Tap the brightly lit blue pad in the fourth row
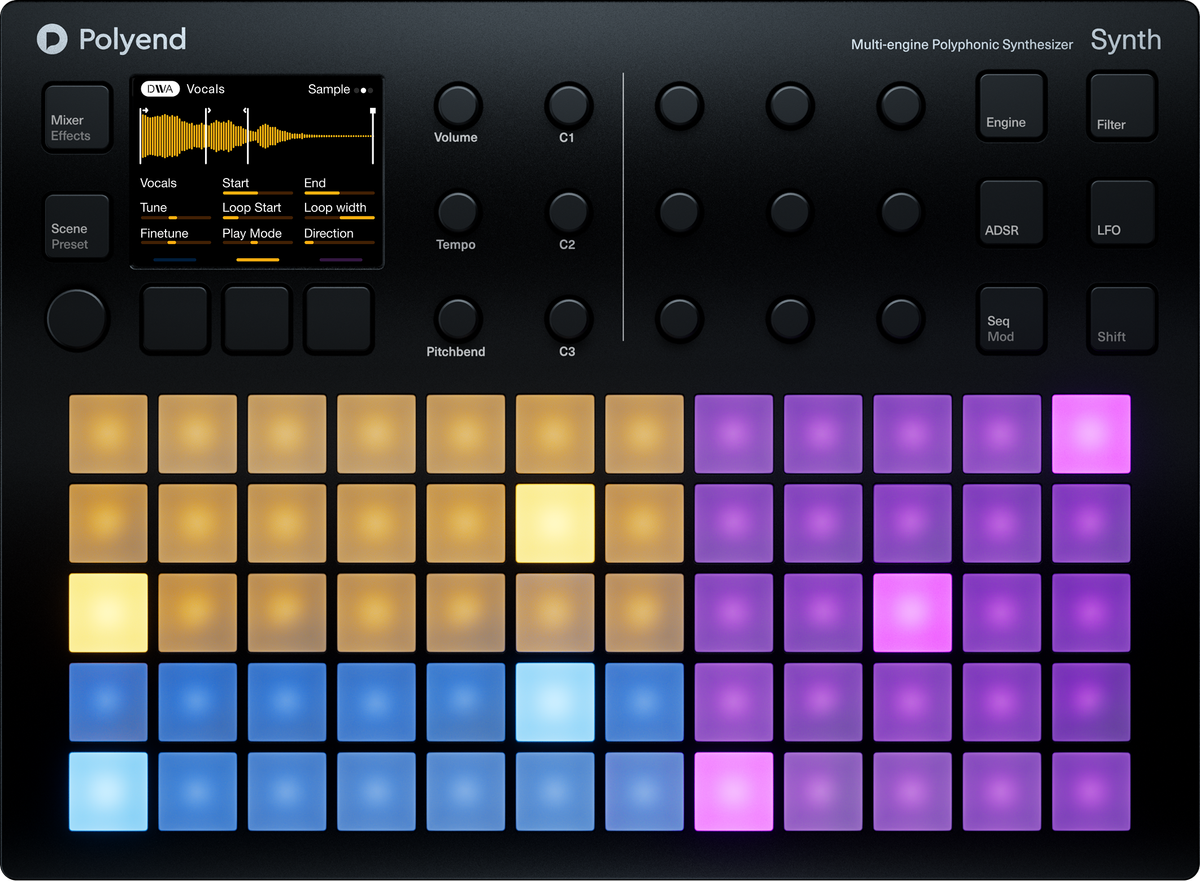The height and width of the screenshot is (881, 1200). pos(555,702)
